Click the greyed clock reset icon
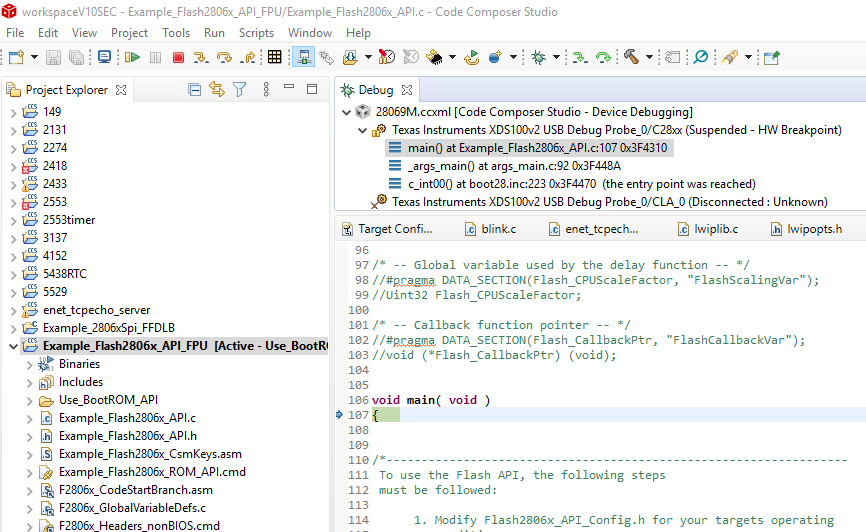Image resolution: width=866 pixels, height=532 pixels. 410,57
